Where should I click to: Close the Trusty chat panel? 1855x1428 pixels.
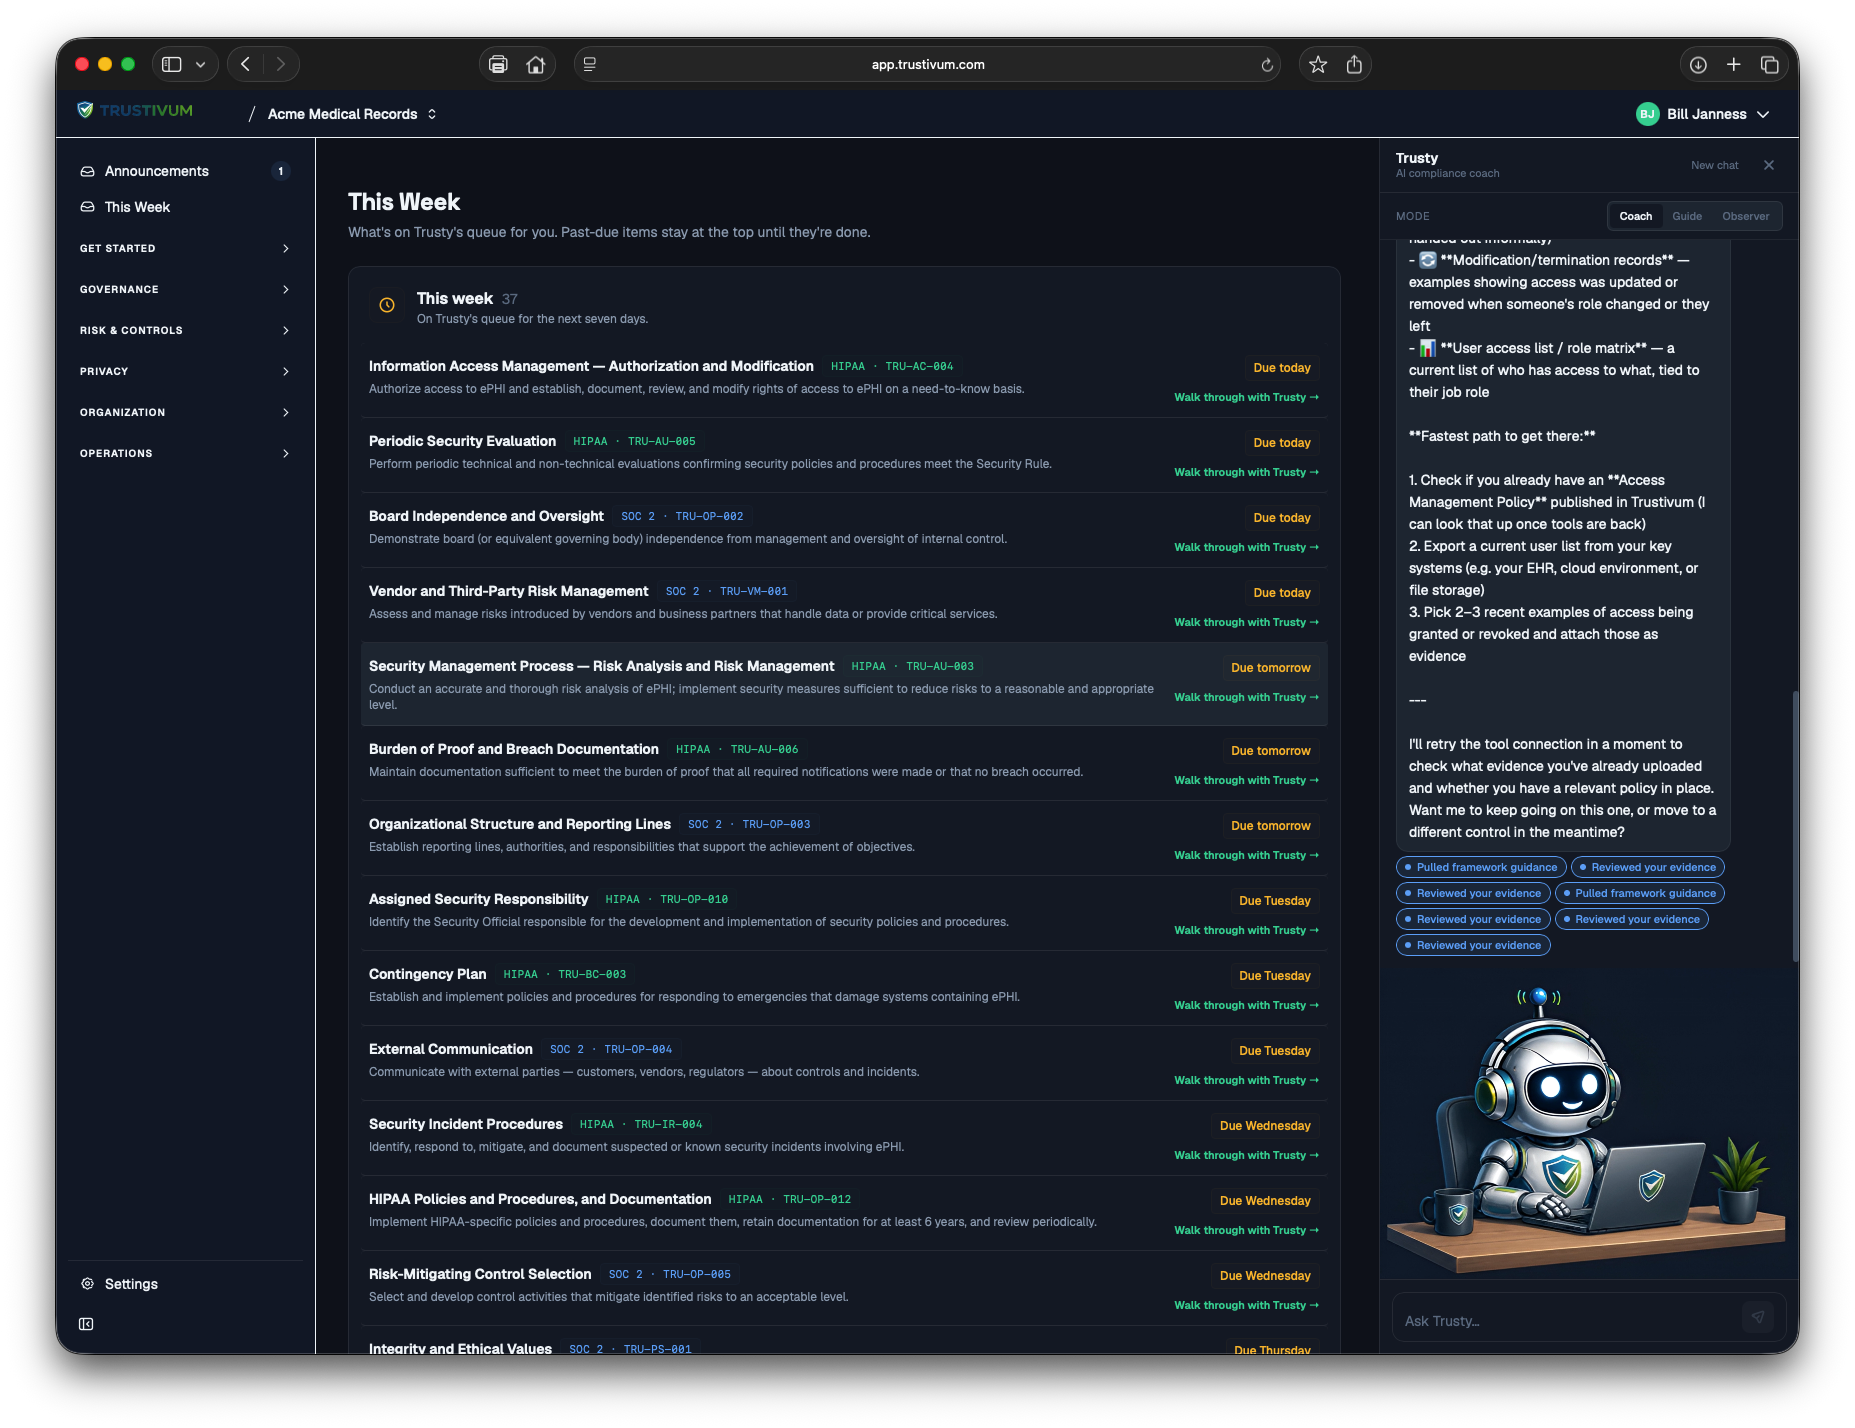pyautogui.click(x=1769, y=165)
